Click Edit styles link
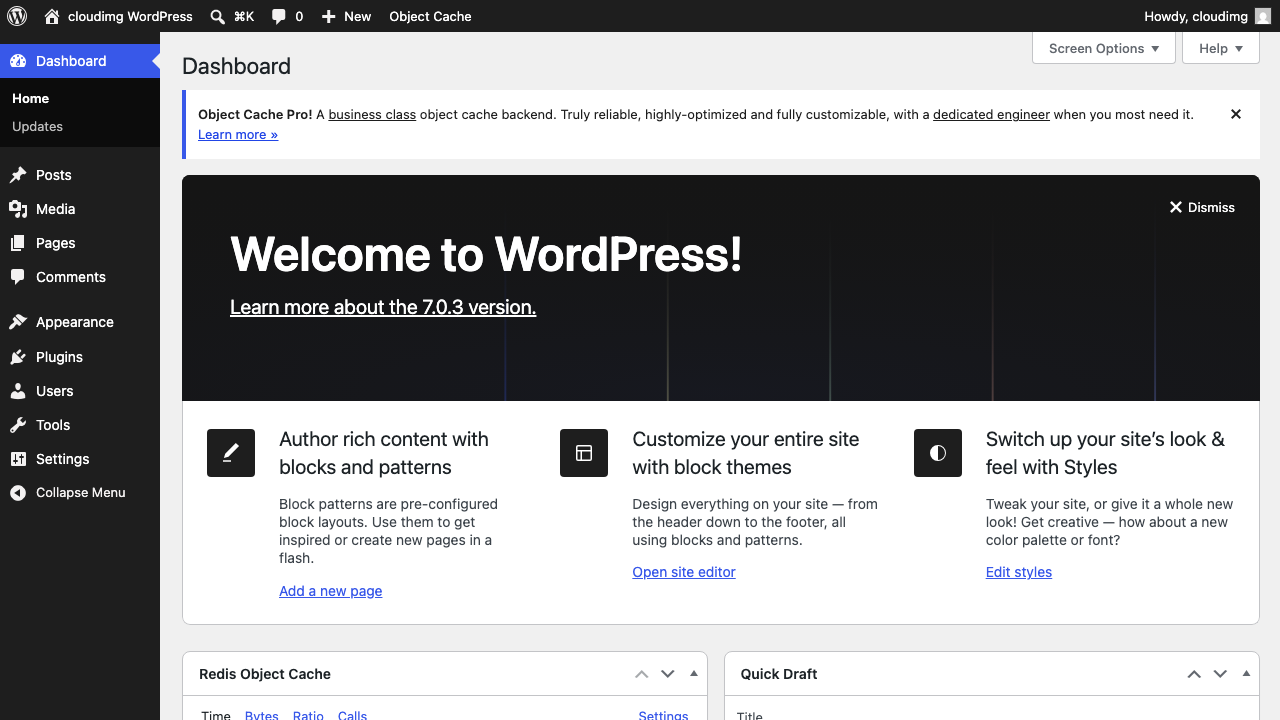The height and width of the screenshot is (720, 1280). [1019, 572]
